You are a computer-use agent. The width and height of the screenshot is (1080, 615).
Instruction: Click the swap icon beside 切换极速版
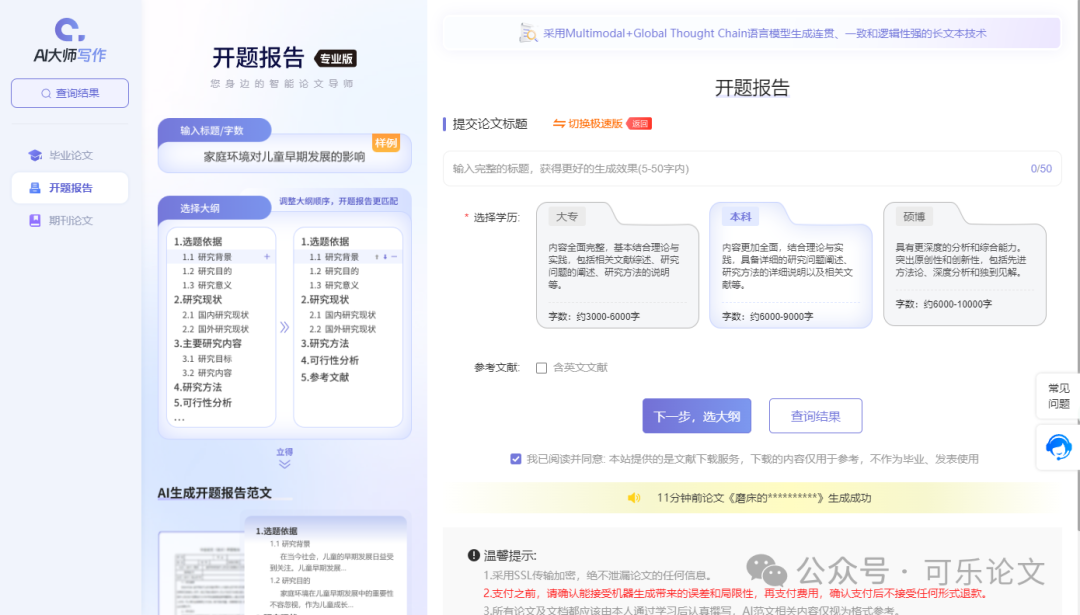coord(559,124)
